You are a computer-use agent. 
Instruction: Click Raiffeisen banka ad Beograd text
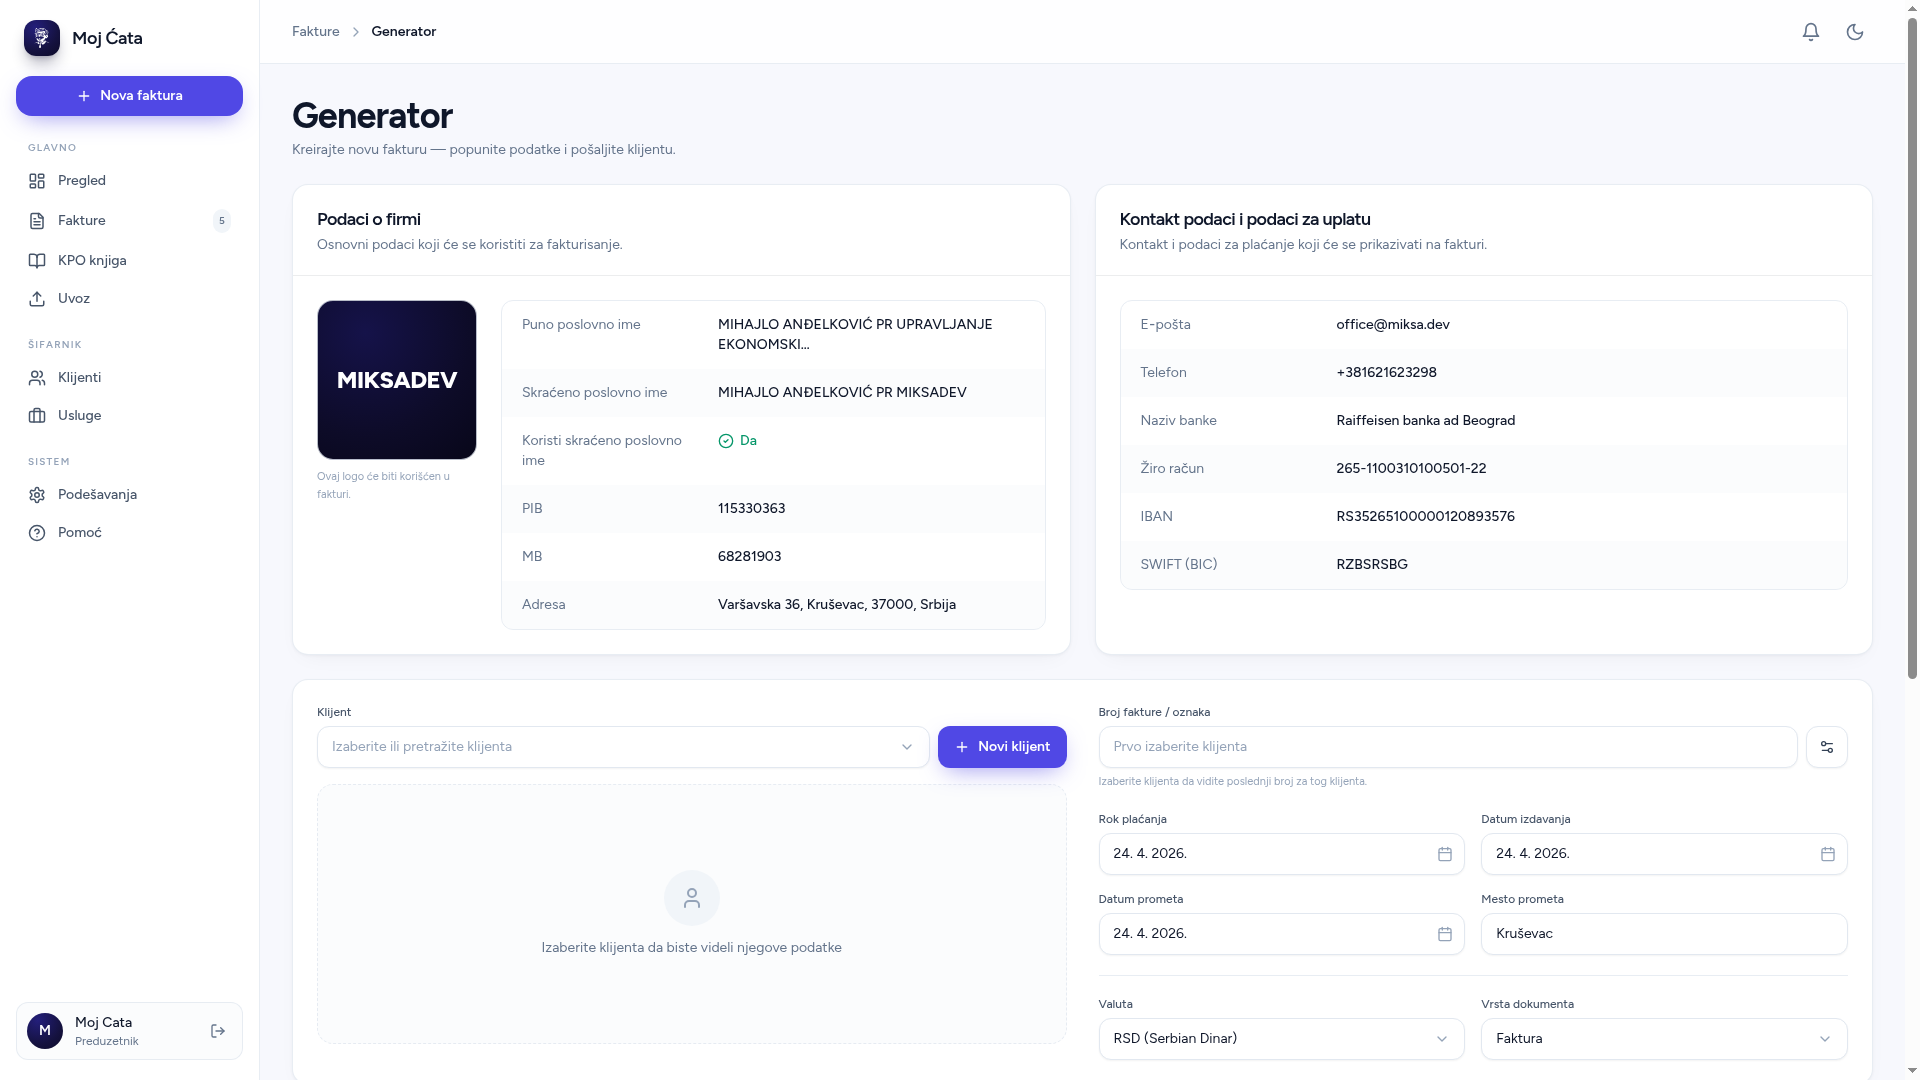(x=1425, y=421)
